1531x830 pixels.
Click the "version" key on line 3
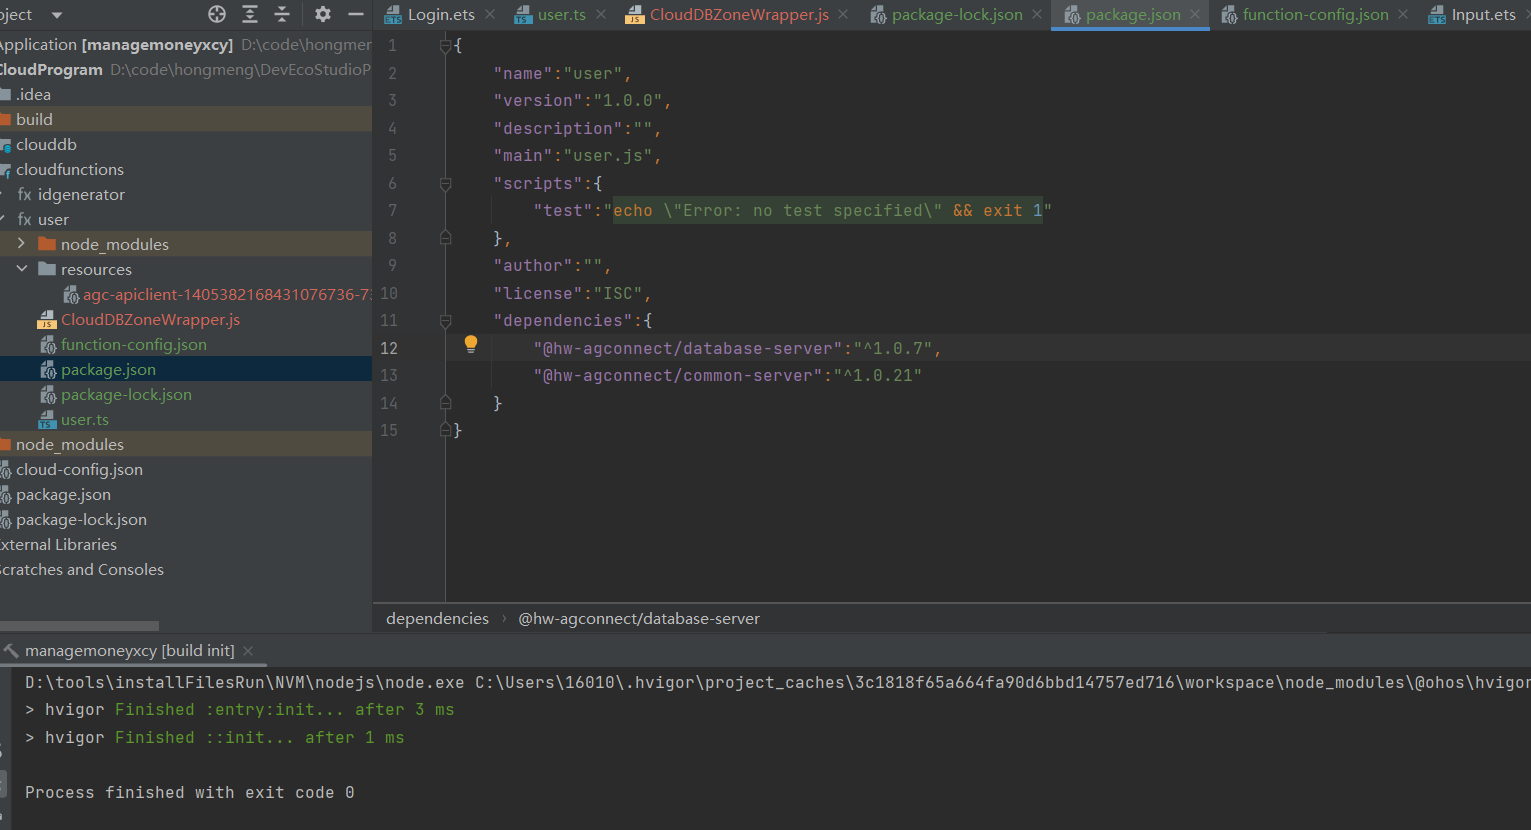point(538,101)
